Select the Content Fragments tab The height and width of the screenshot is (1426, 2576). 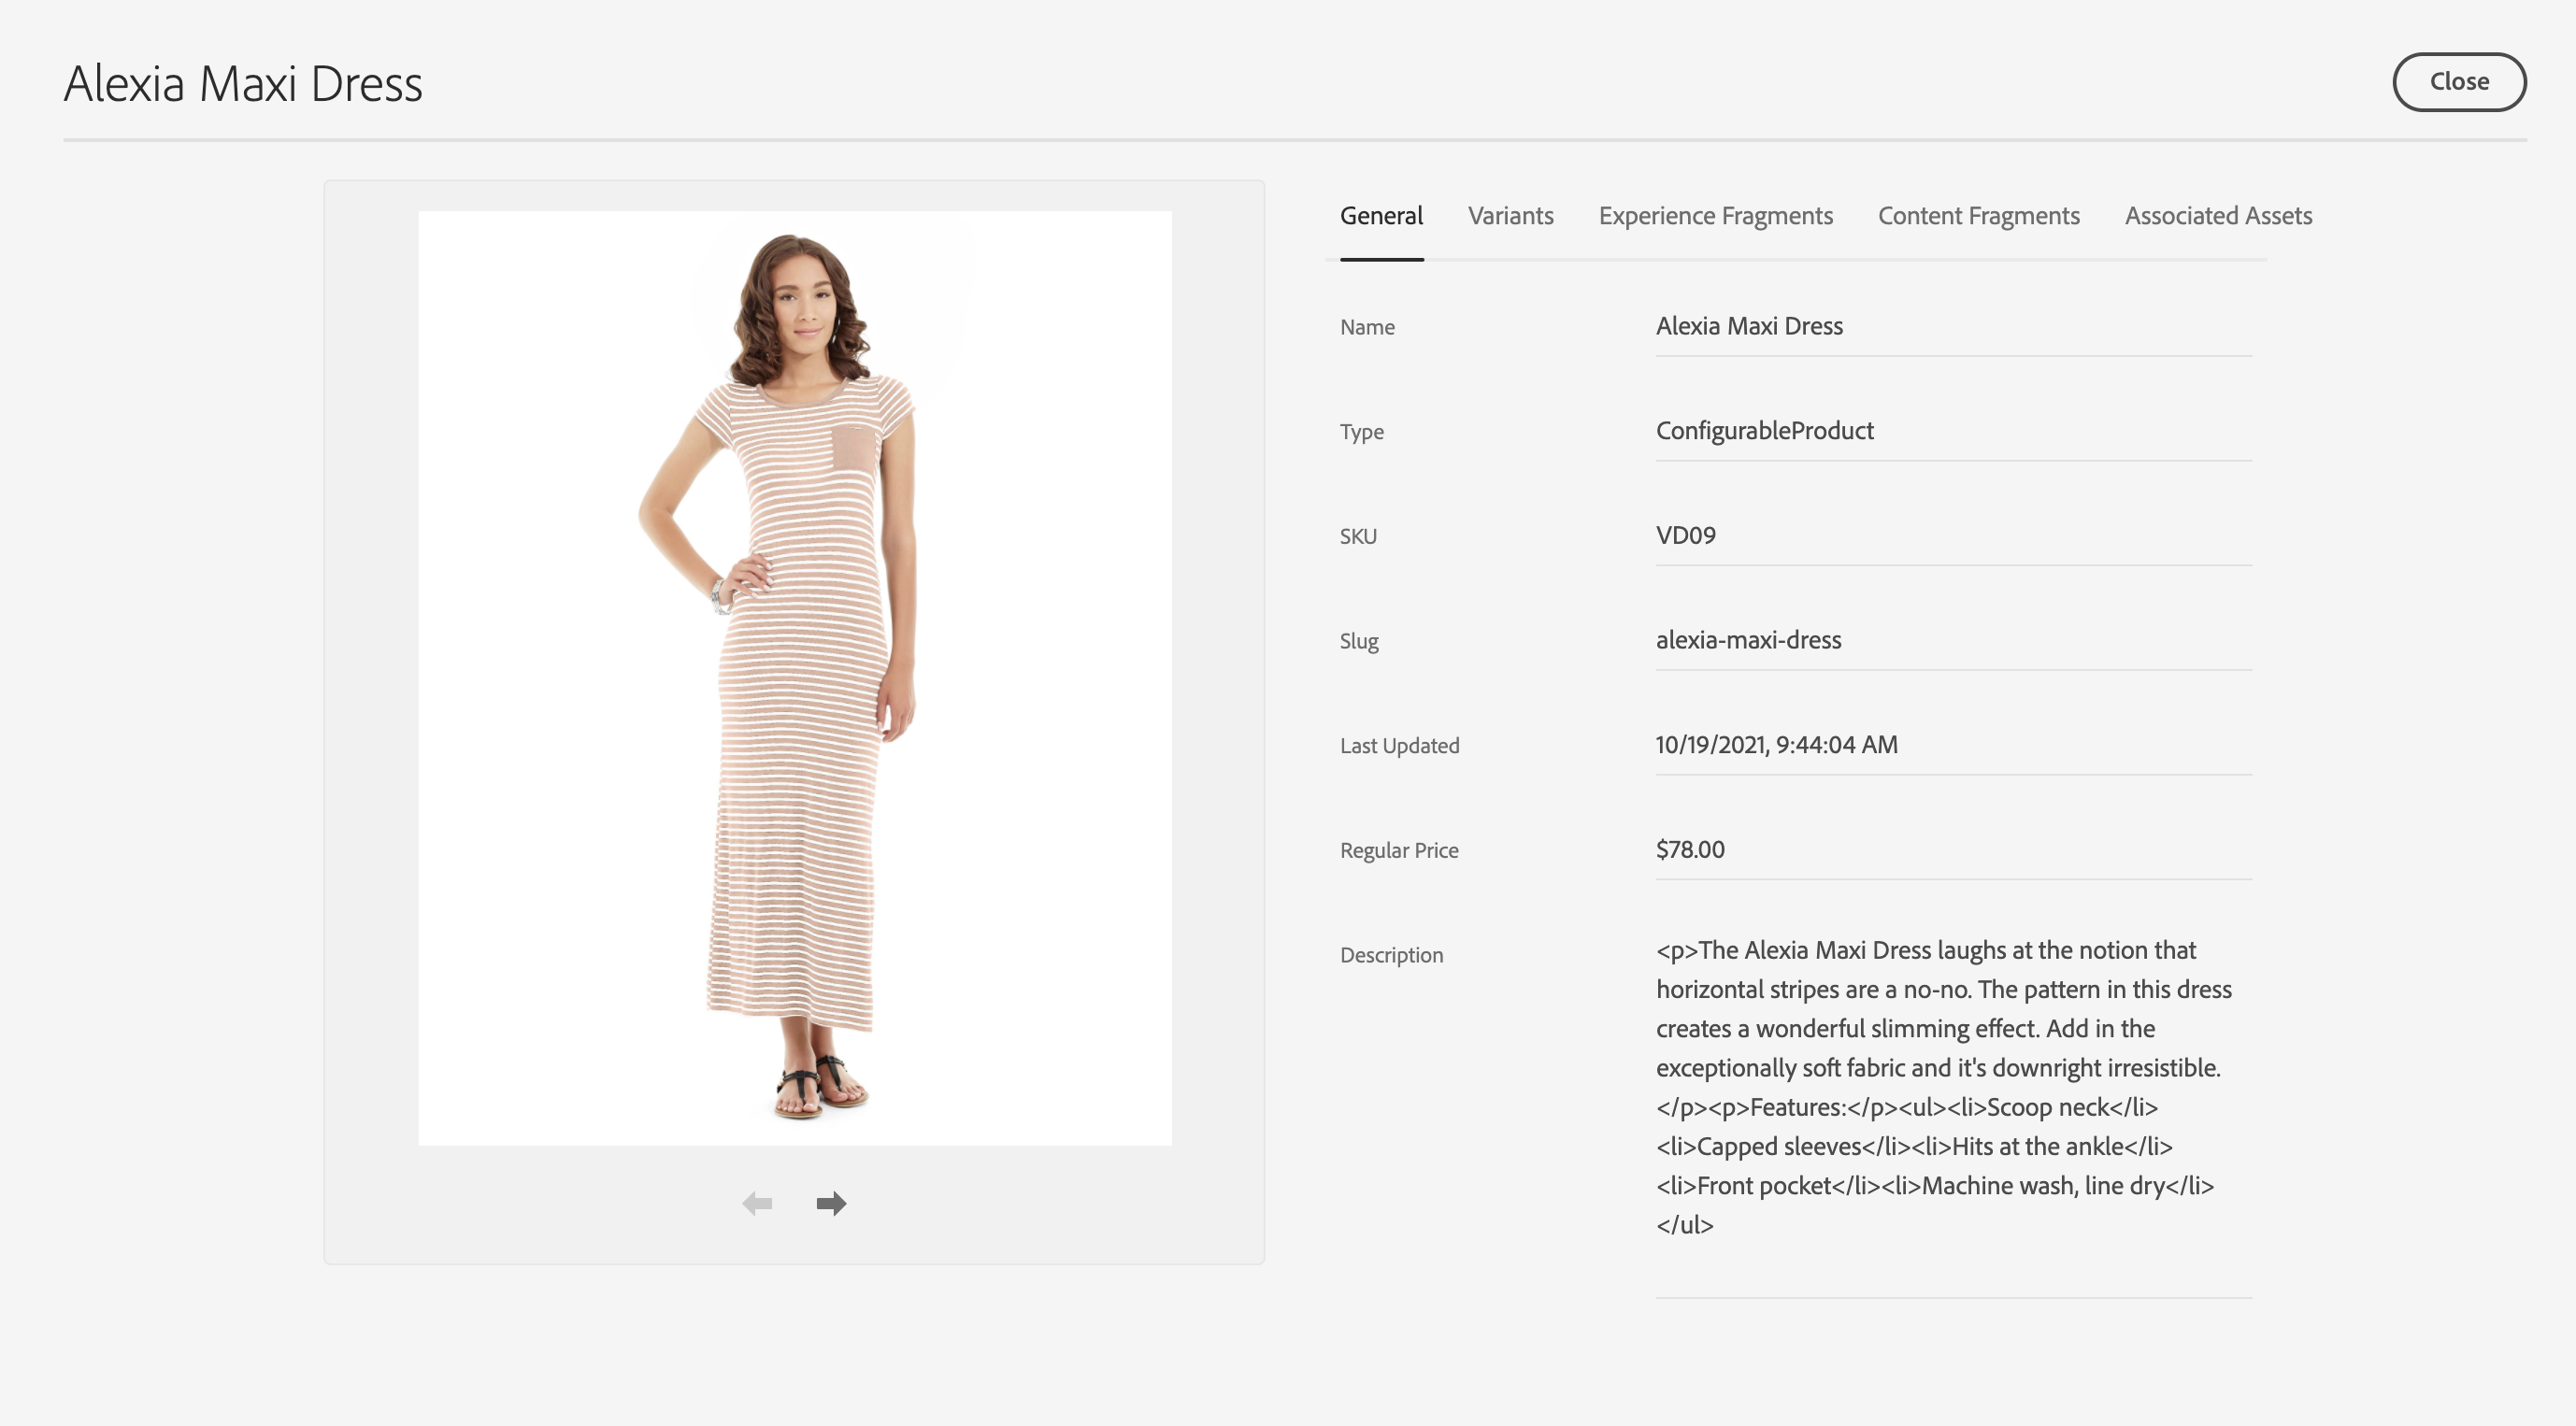[1978, 215]
